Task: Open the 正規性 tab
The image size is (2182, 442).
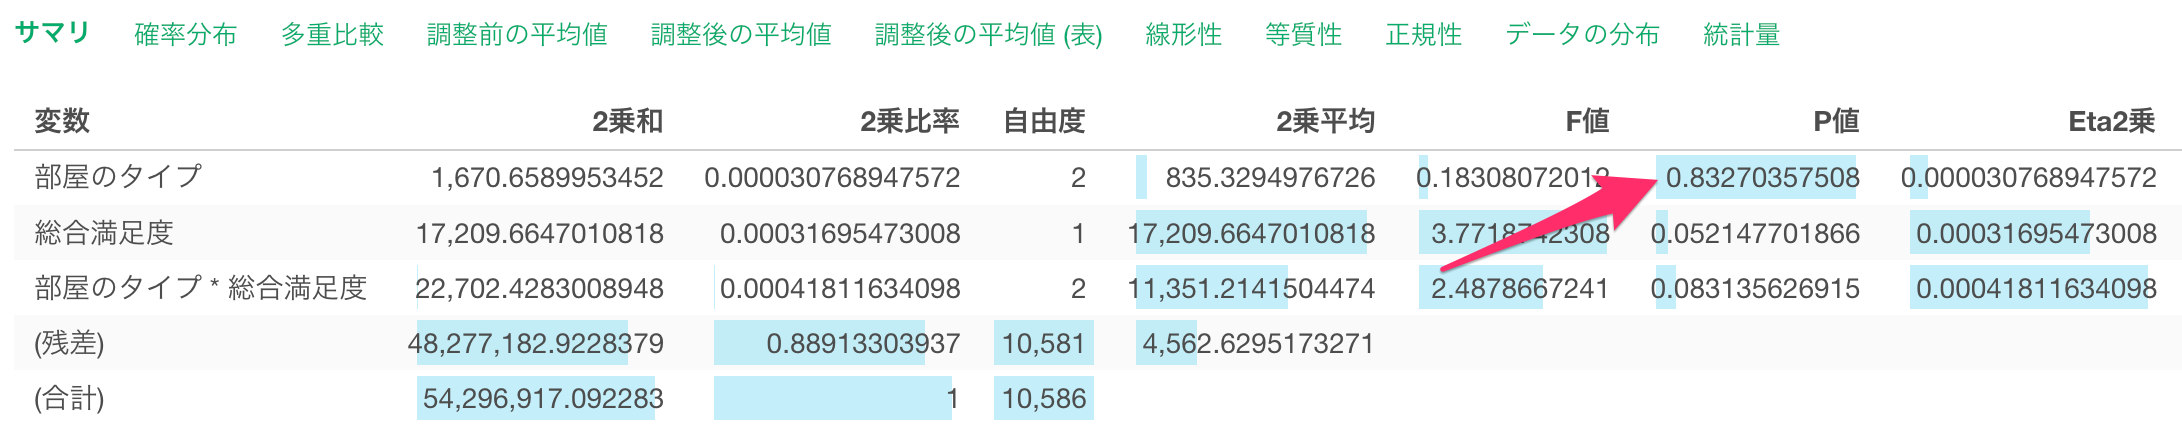Action: [1423, 35]
